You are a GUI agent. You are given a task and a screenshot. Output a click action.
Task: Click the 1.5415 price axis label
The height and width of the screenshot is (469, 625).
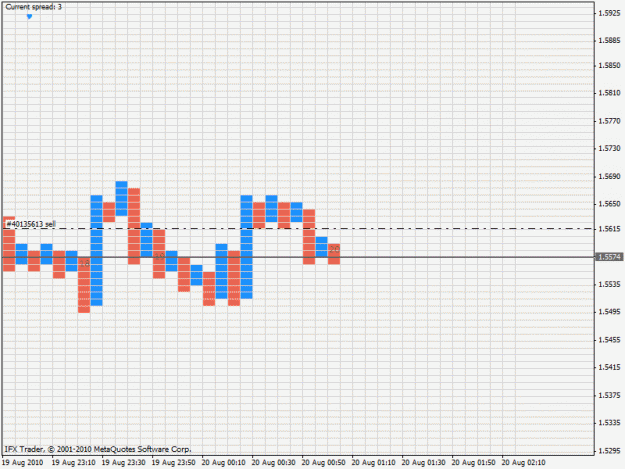(x=609, y=367)
